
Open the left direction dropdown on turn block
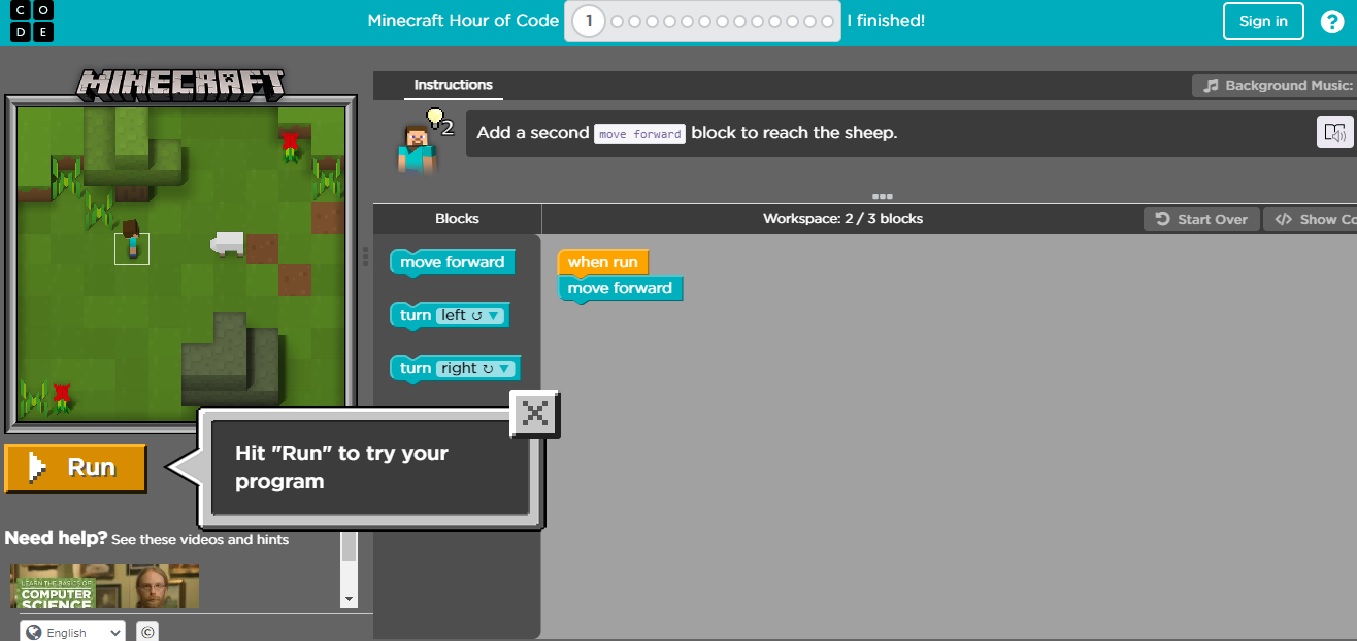(470, 315)
